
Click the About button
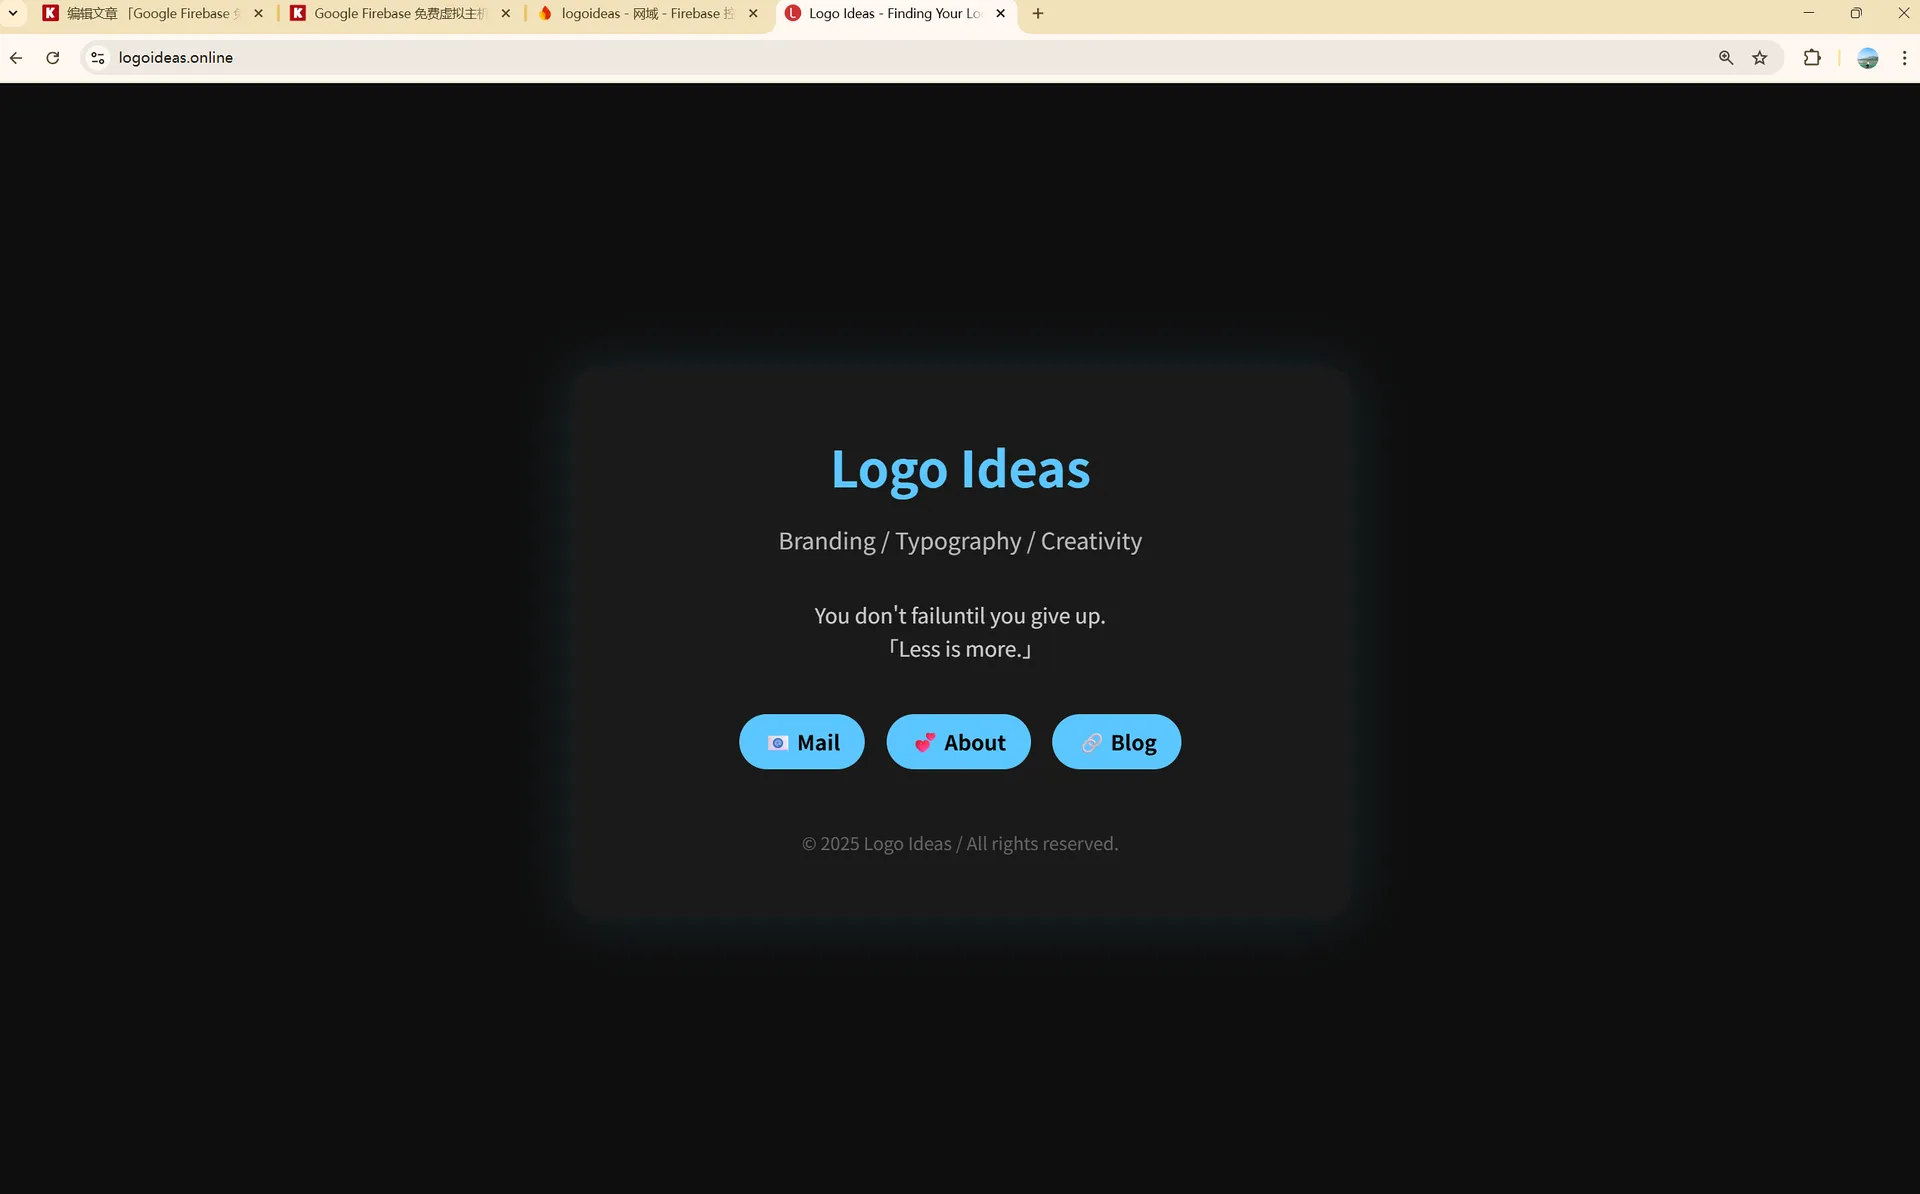[958, 742]
